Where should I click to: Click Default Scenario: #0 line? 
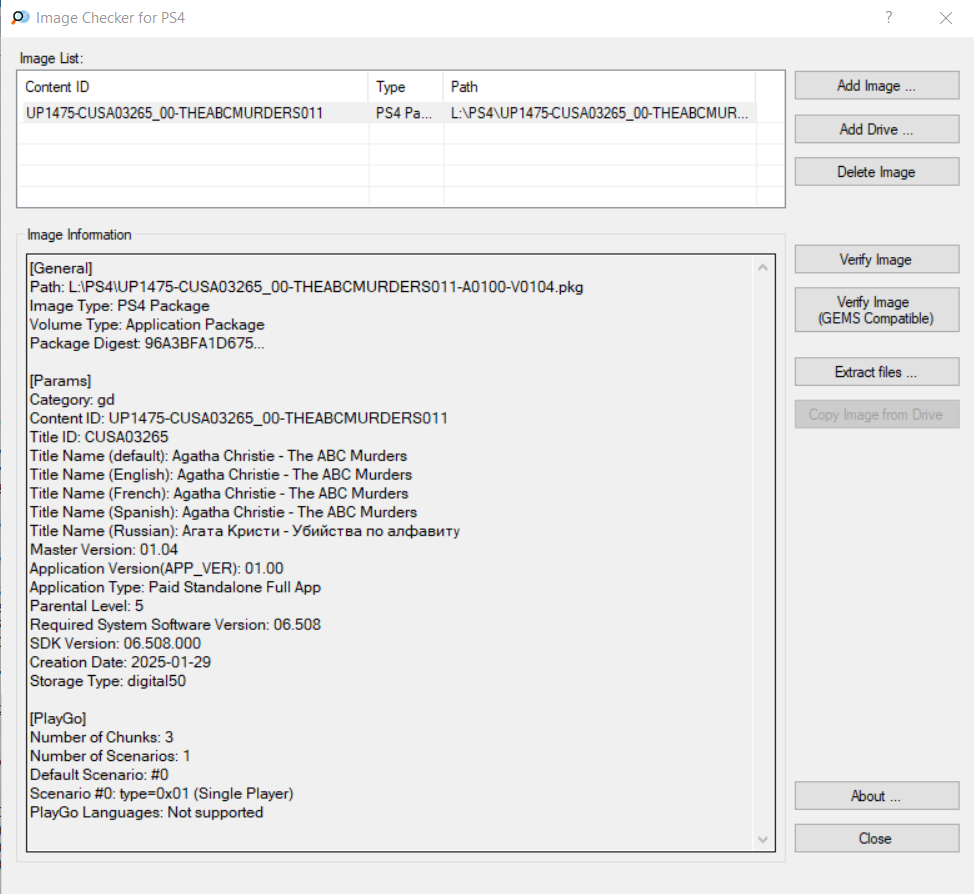99,775
